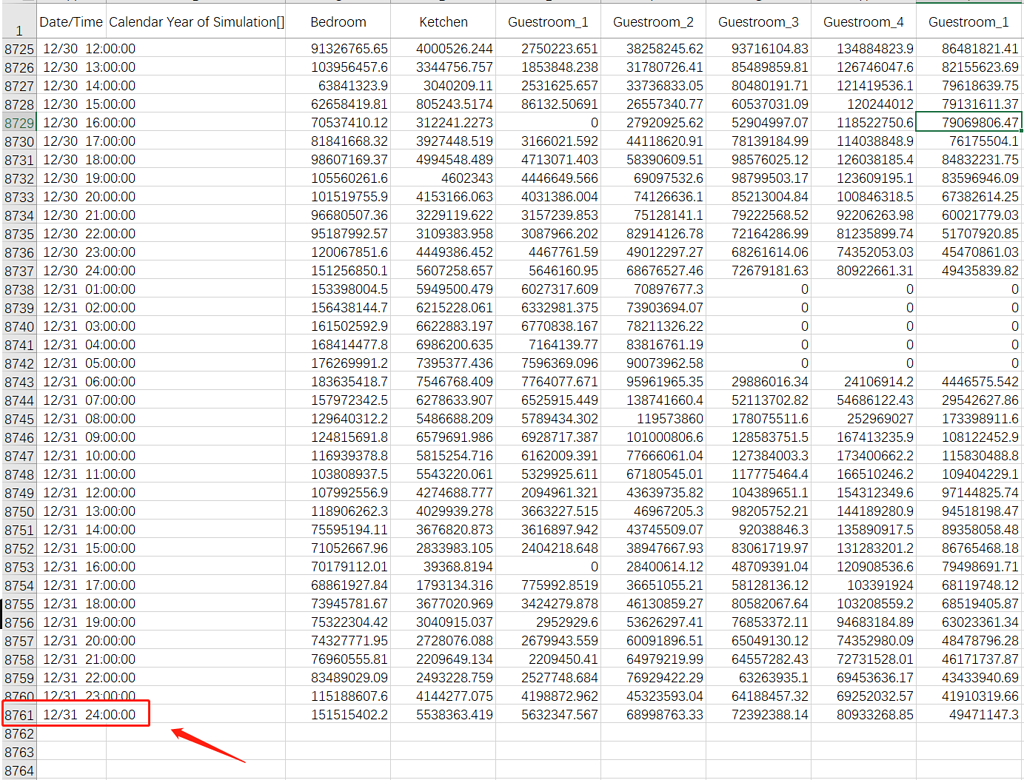
Task: Click Guestroom_2 value 68998763.33
Action: 653,715
